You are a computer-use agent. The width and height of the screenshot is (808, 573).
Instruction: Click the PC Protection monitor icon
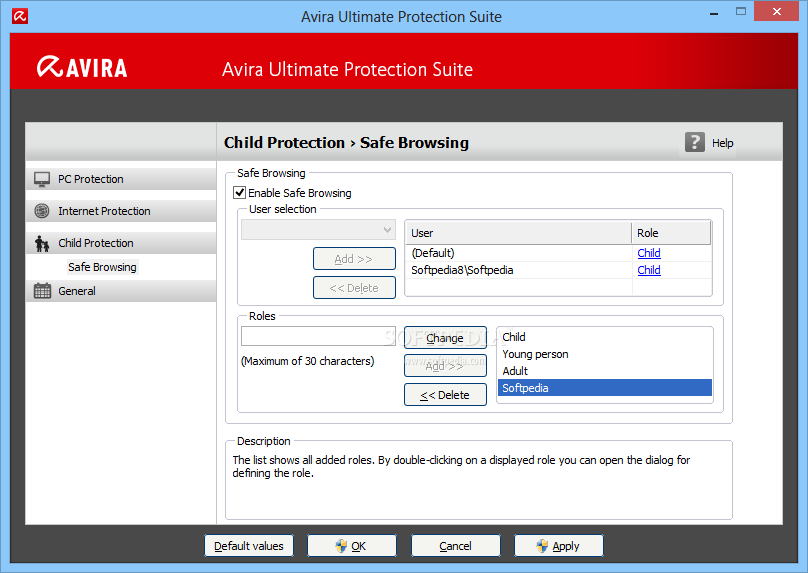tap(42, 179)
